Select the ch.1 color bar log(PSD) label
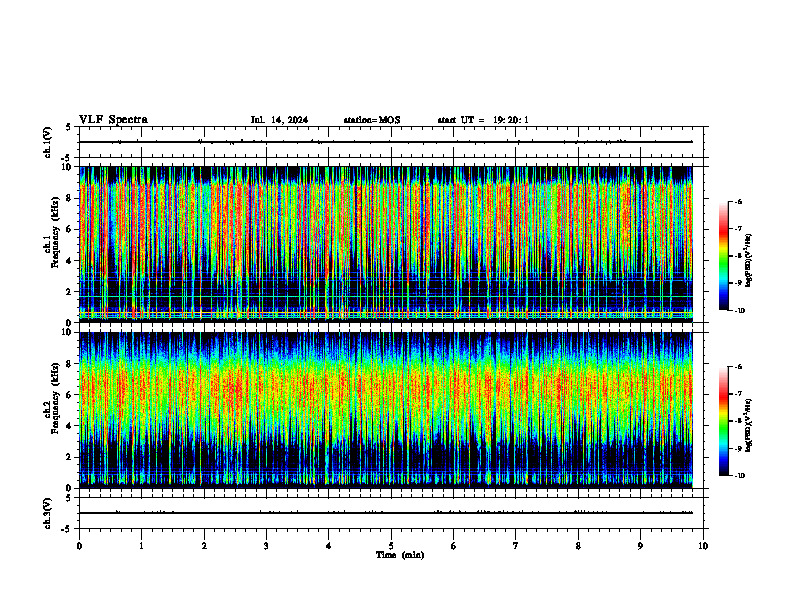The image size is (792, 612). point(749,261)
